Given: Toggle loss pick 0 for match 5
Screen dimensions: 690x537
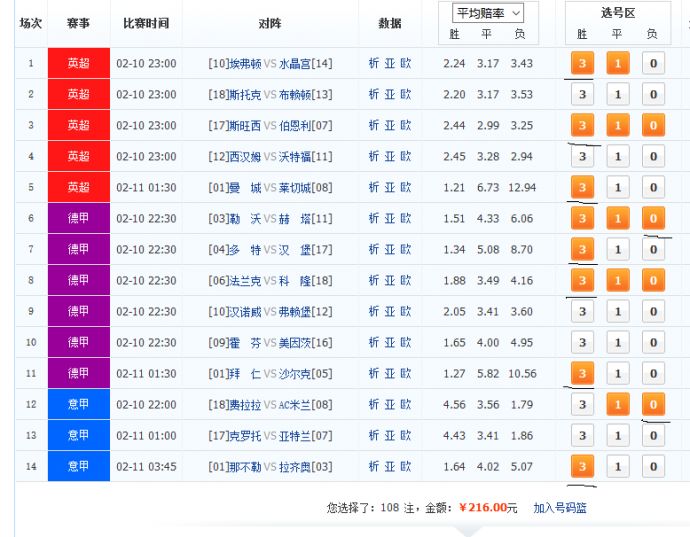Looking at the screenshot, I should (x=653, y=187).
